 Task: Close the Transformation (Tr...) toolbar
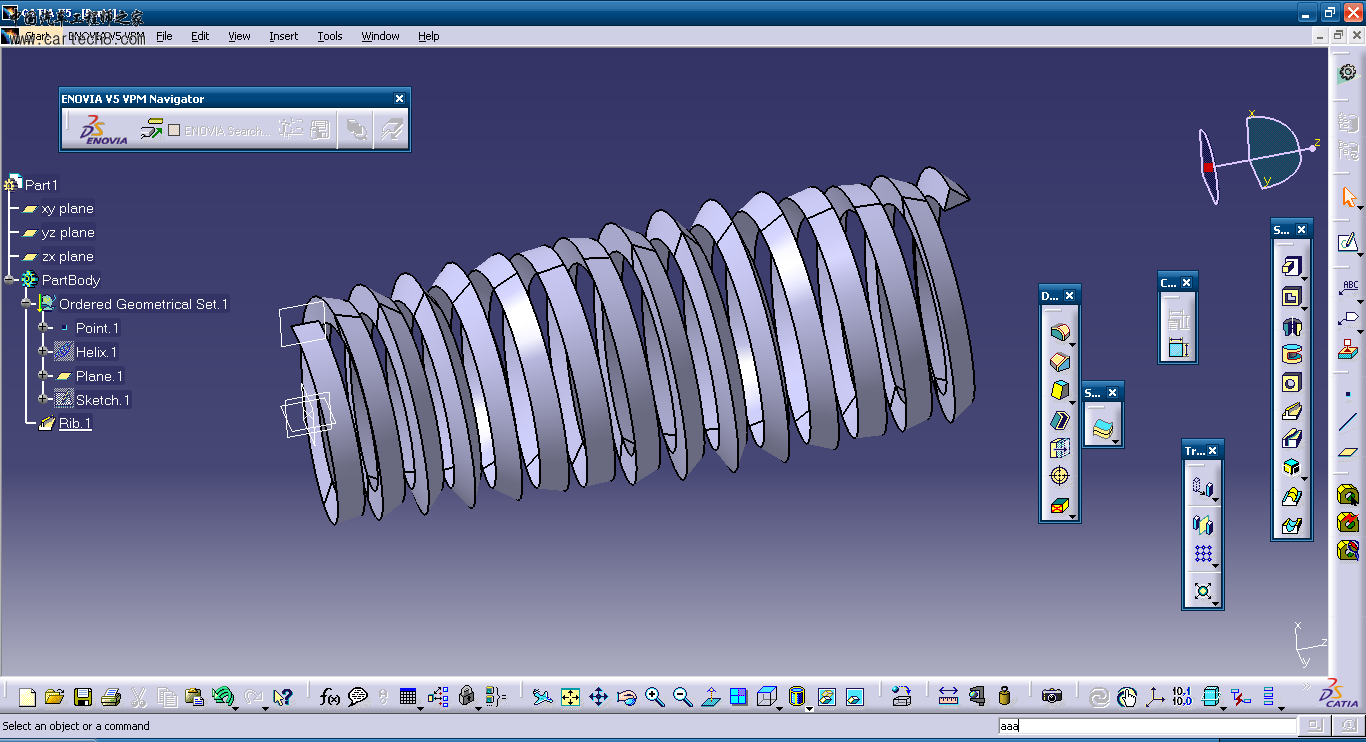pos(1212,451)
